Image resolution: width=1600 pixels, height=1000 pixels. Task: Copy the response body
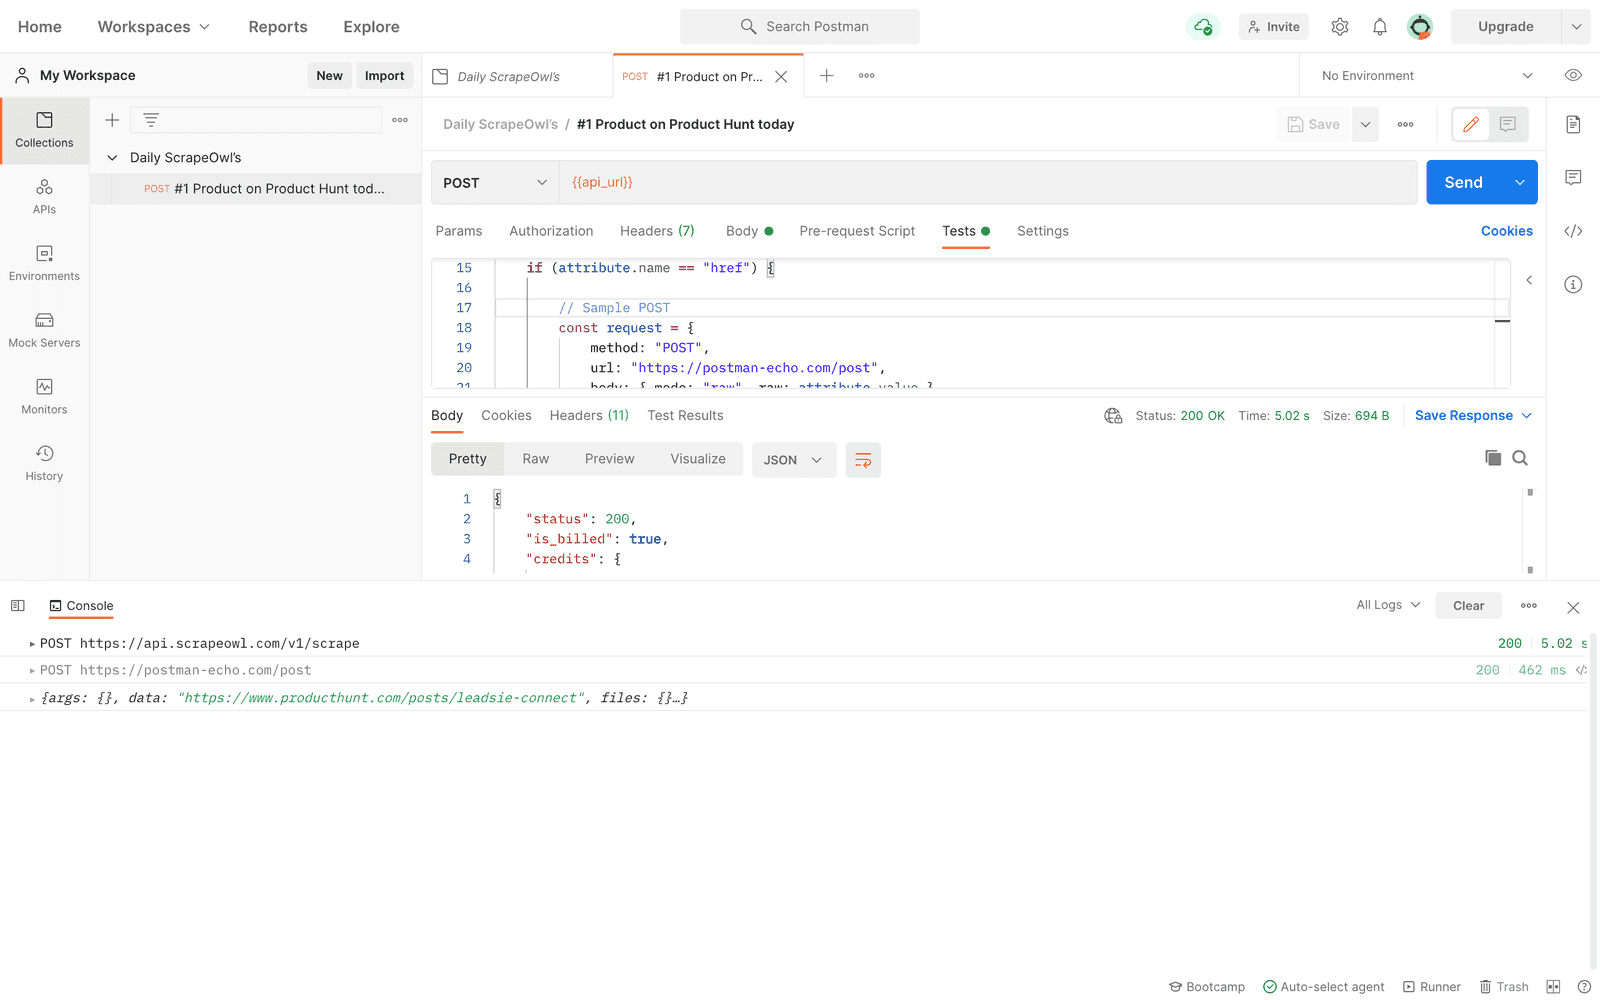1492,458
